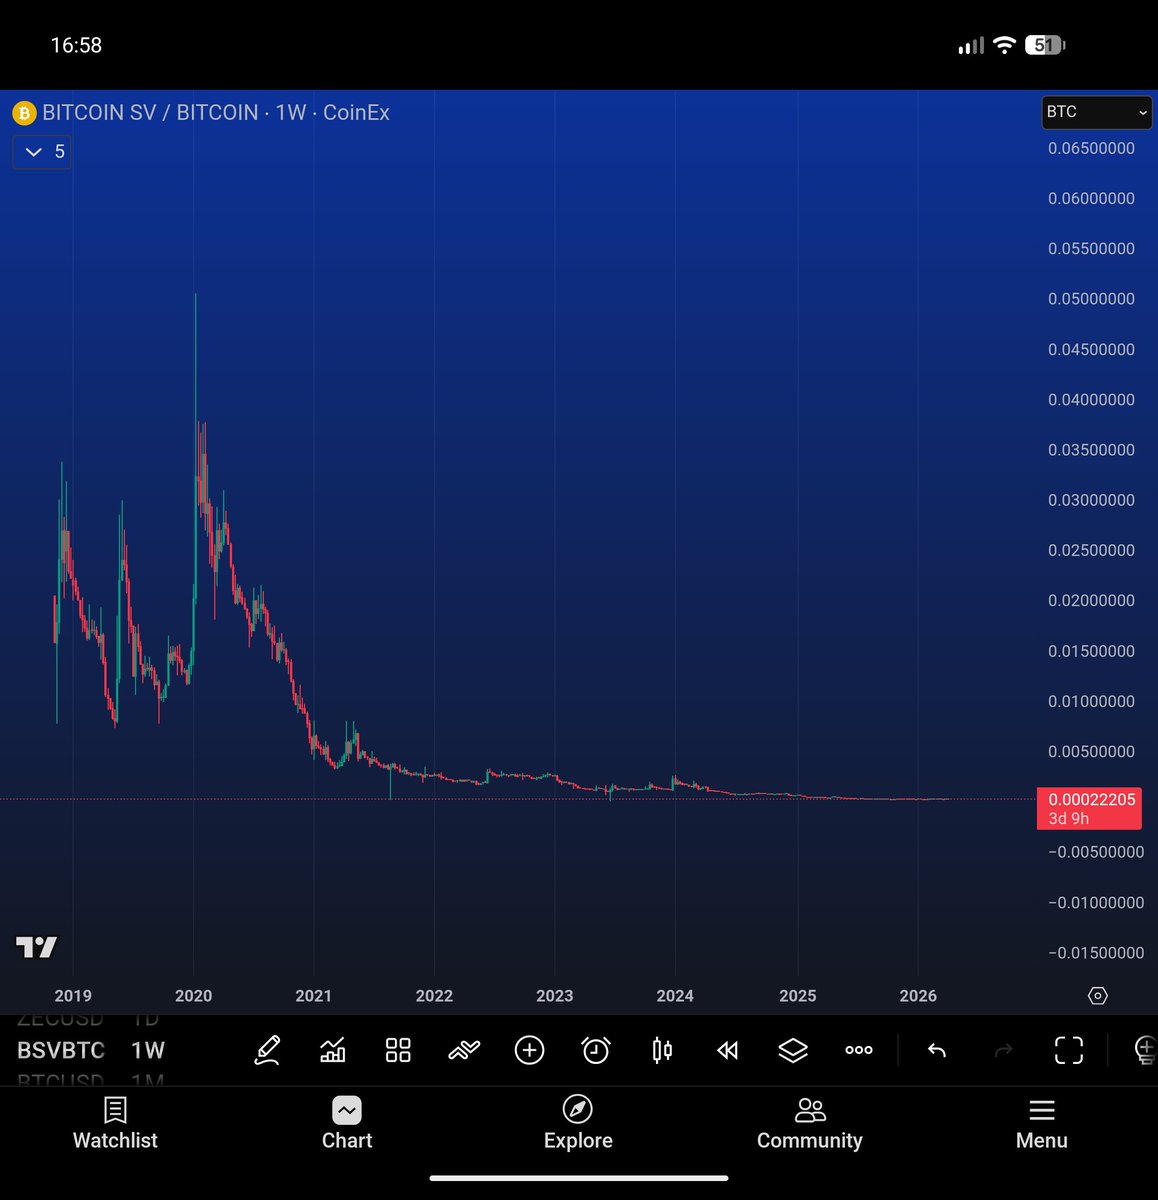Open the layout templates grid icon
1158x1200 pixels.
click(398, 1050)
